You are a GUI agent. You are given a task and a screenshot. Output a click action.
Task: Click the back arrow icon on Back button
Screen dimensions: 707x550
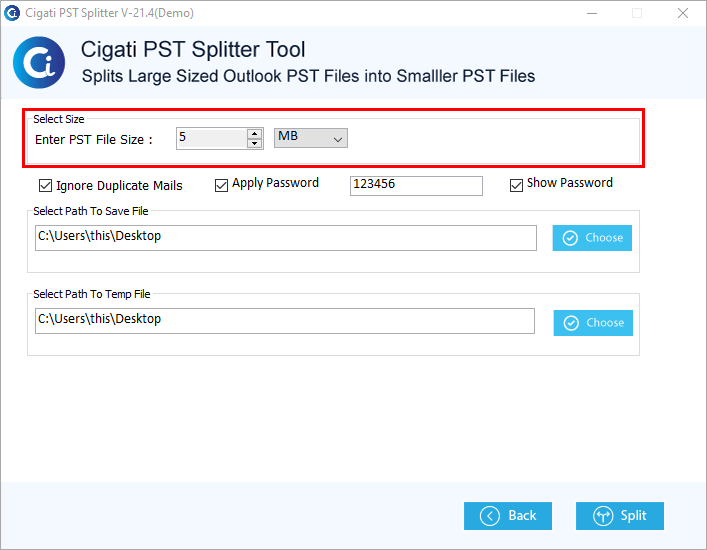click(490, 516)
